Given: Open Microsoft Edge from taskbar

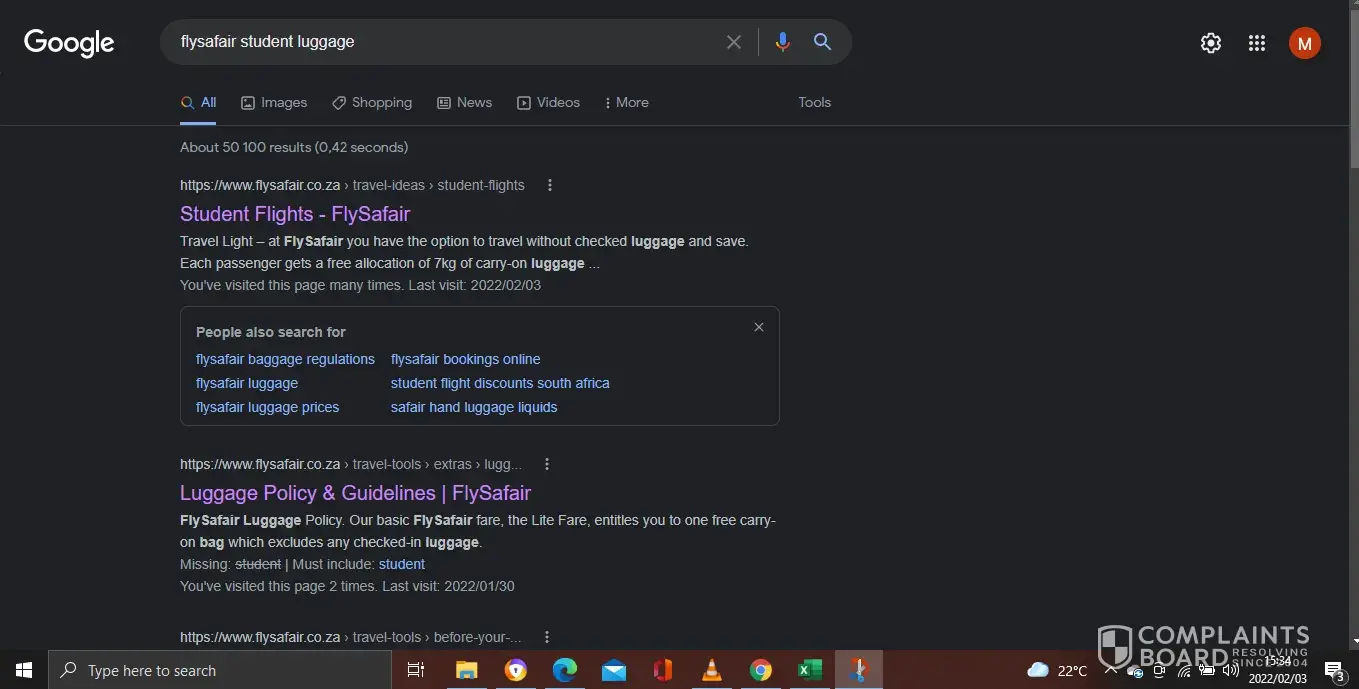Looking at the screenshot, I should pos(565,670).
